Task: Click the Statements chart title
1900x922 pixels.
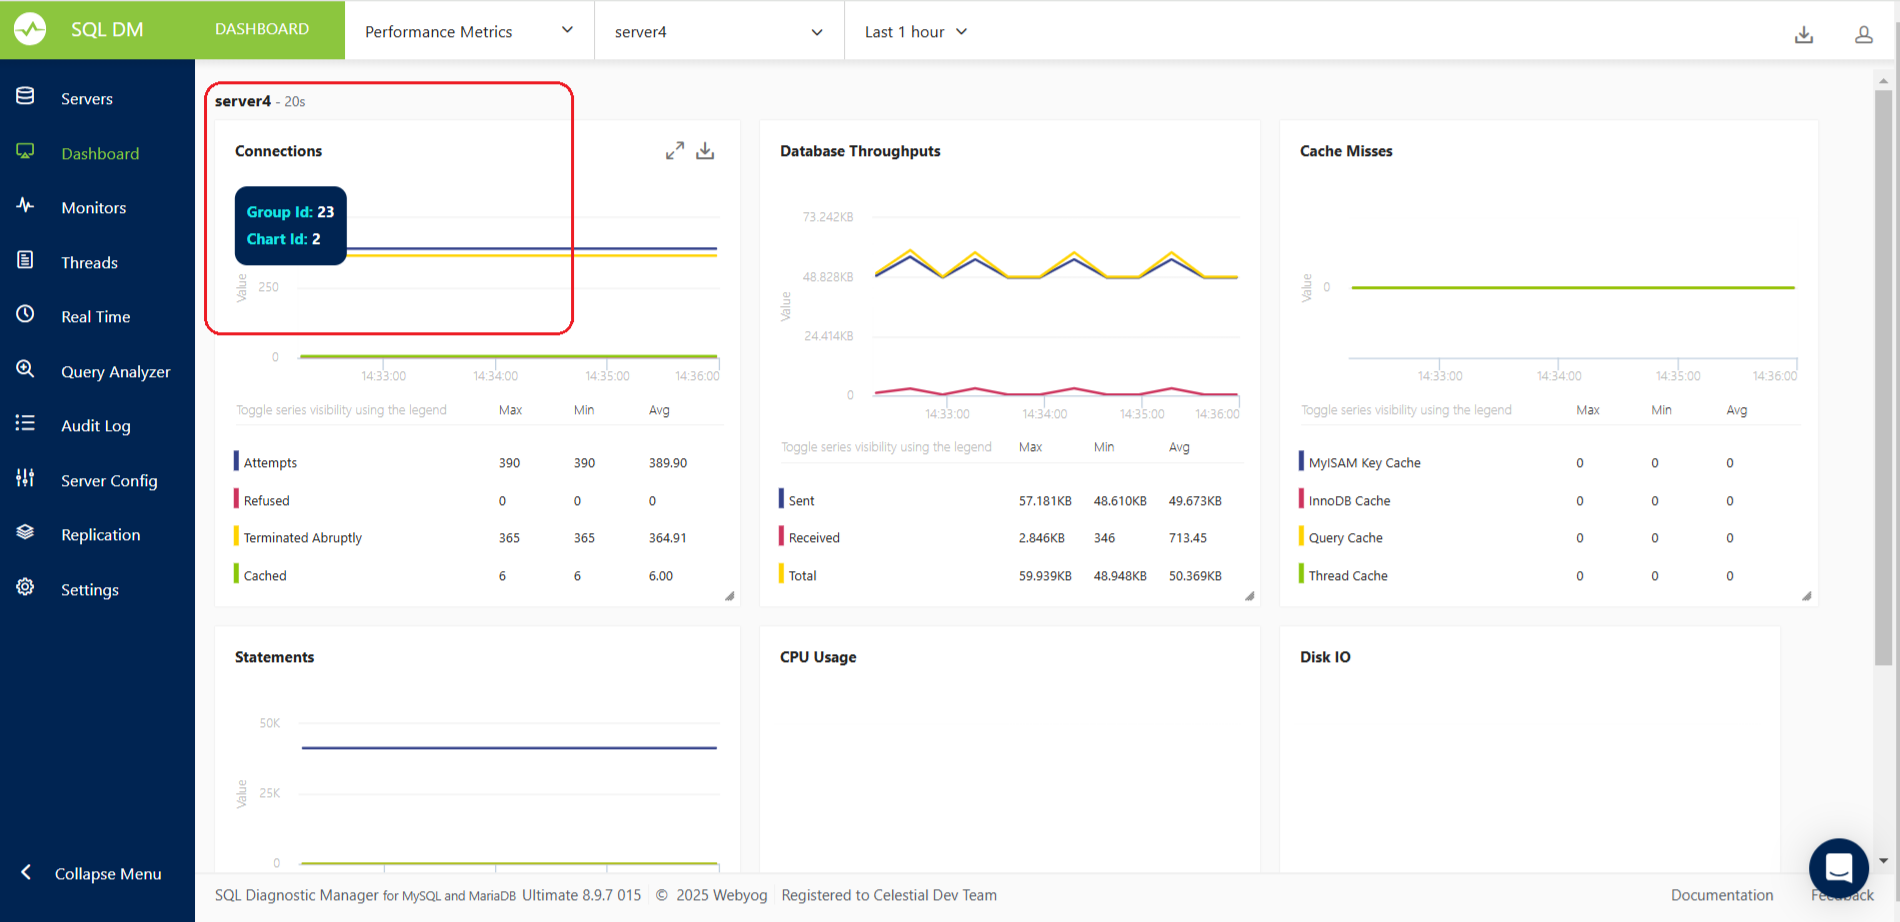Action: click(274, 657)
